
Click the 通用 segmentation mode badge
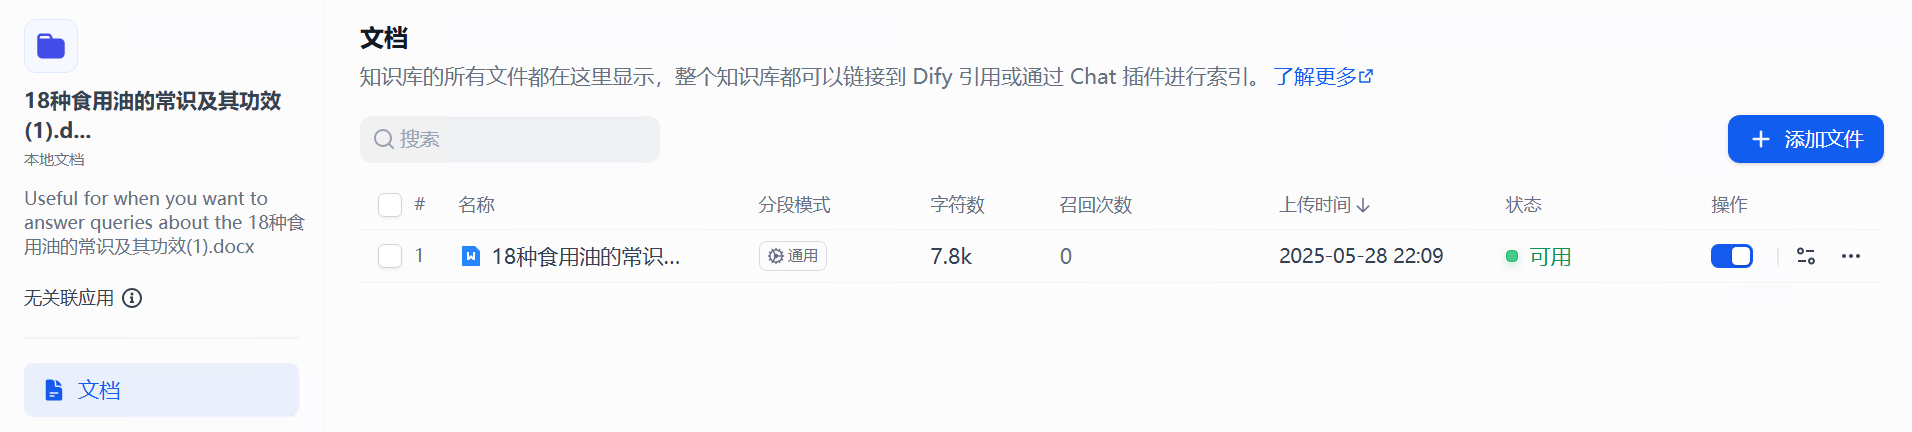pyautogui.click(x=792, y=256)
